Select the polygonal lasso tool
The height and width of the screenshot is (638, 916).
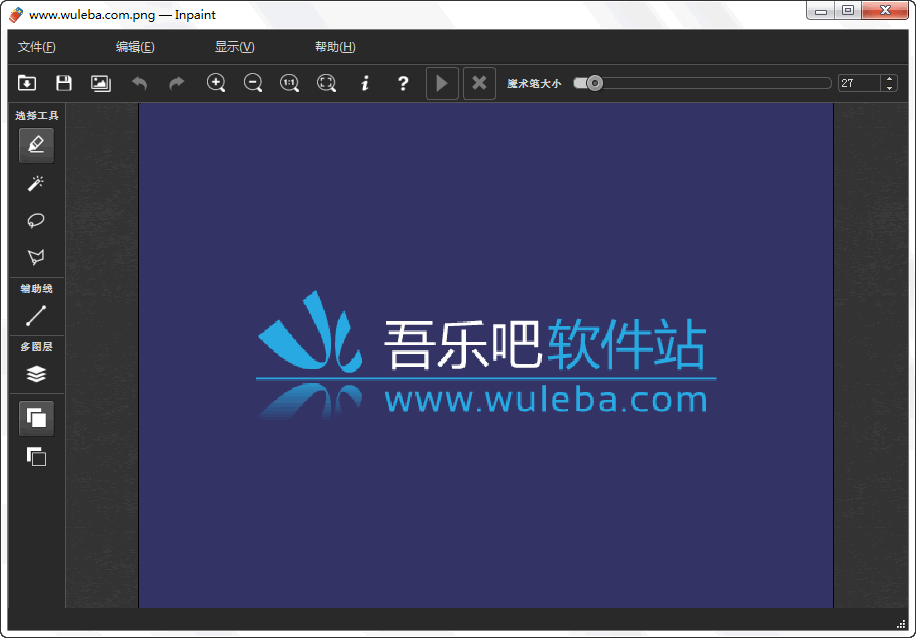[x=36, y=257]
